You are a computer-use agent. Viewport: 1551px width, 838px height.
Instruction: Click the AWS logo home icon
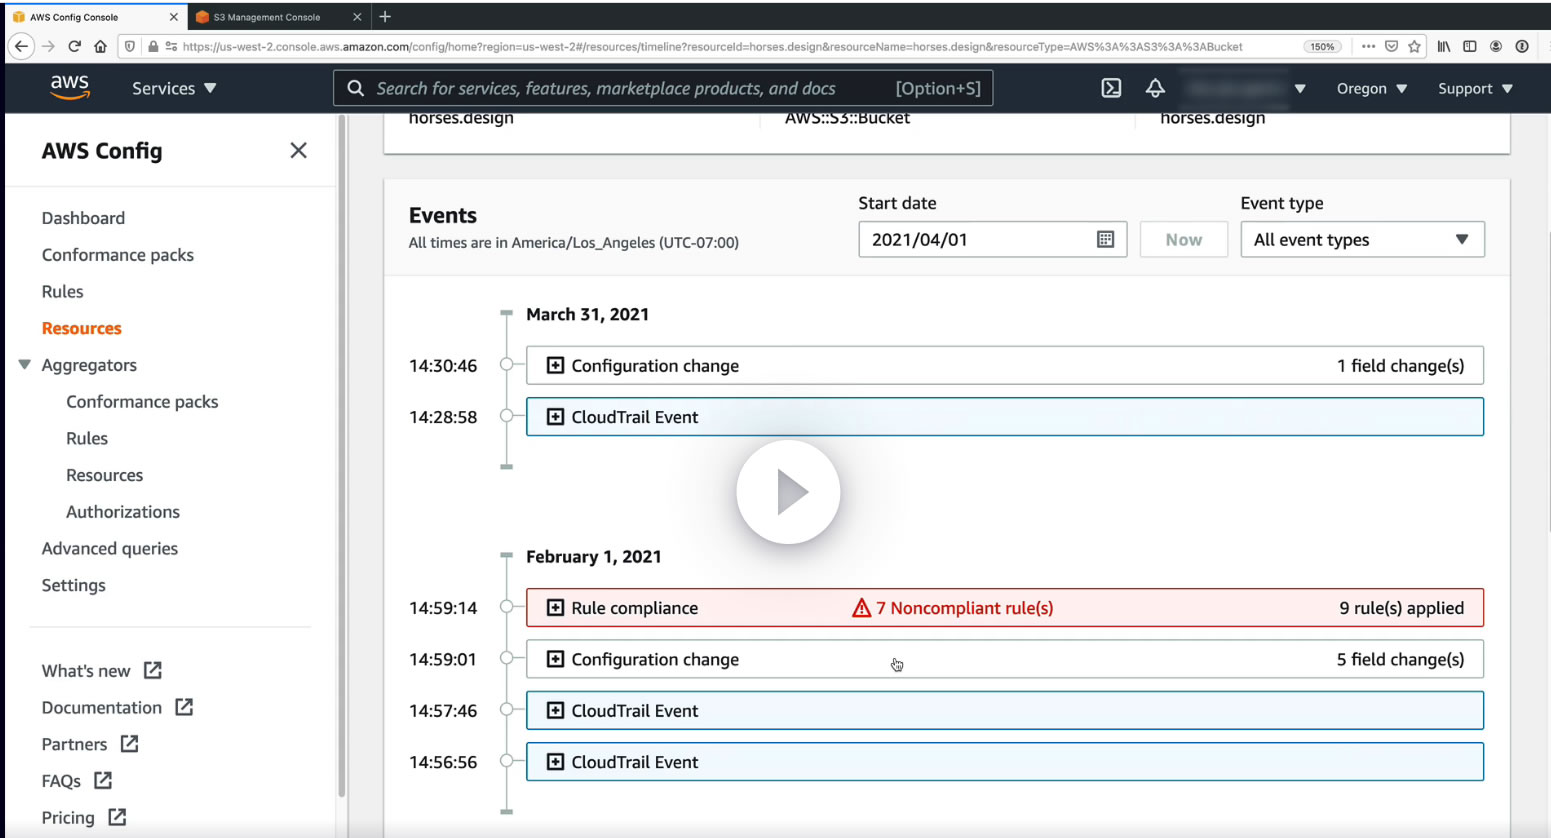point(70,87)
